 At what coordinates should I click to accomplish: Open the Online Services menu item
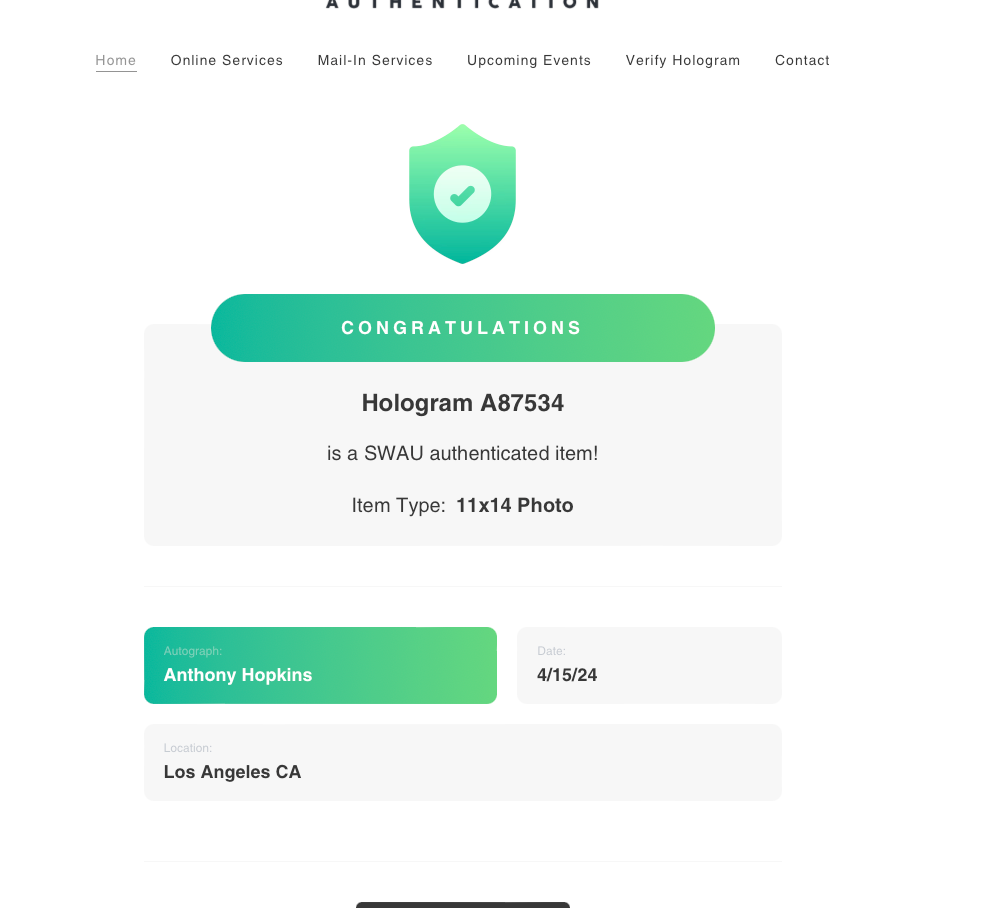tap(227, 61)
